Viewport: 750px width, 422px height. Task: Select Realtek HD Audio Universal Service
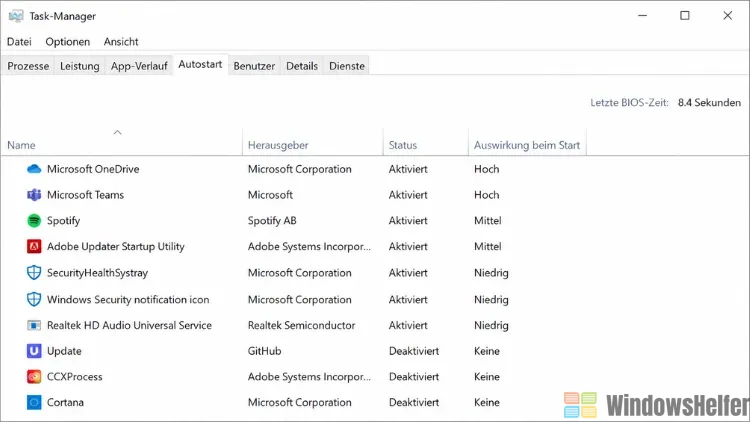click(129, 325)
